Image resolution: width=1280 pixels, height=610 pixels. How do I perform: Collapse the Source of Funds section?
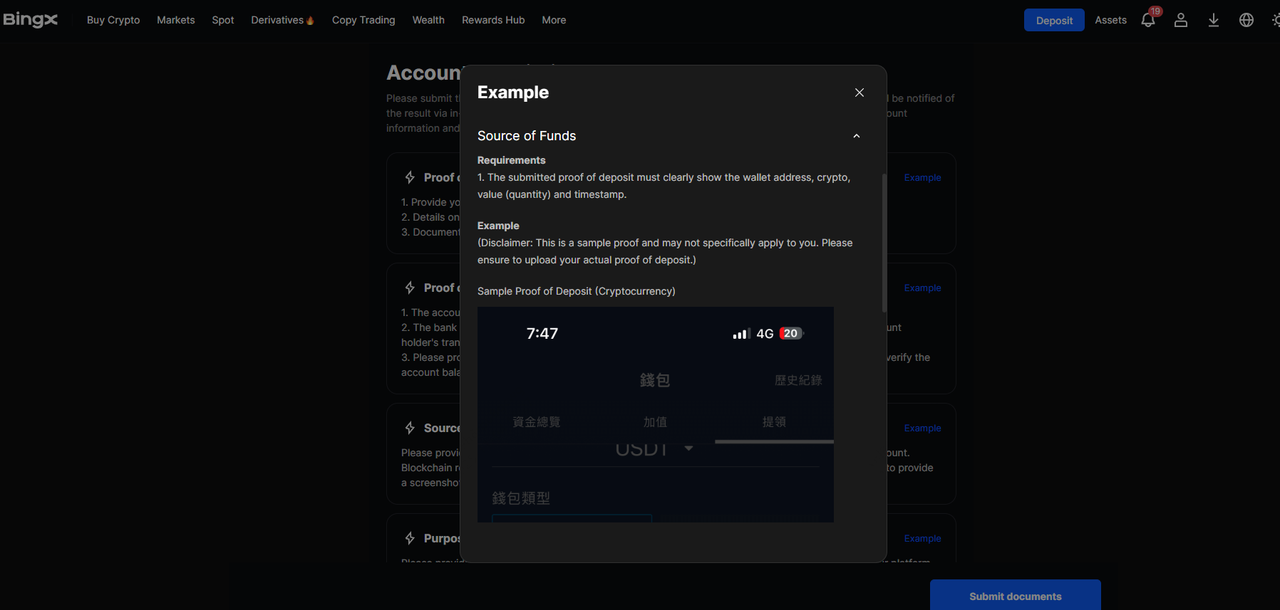[x=856, y=136]
